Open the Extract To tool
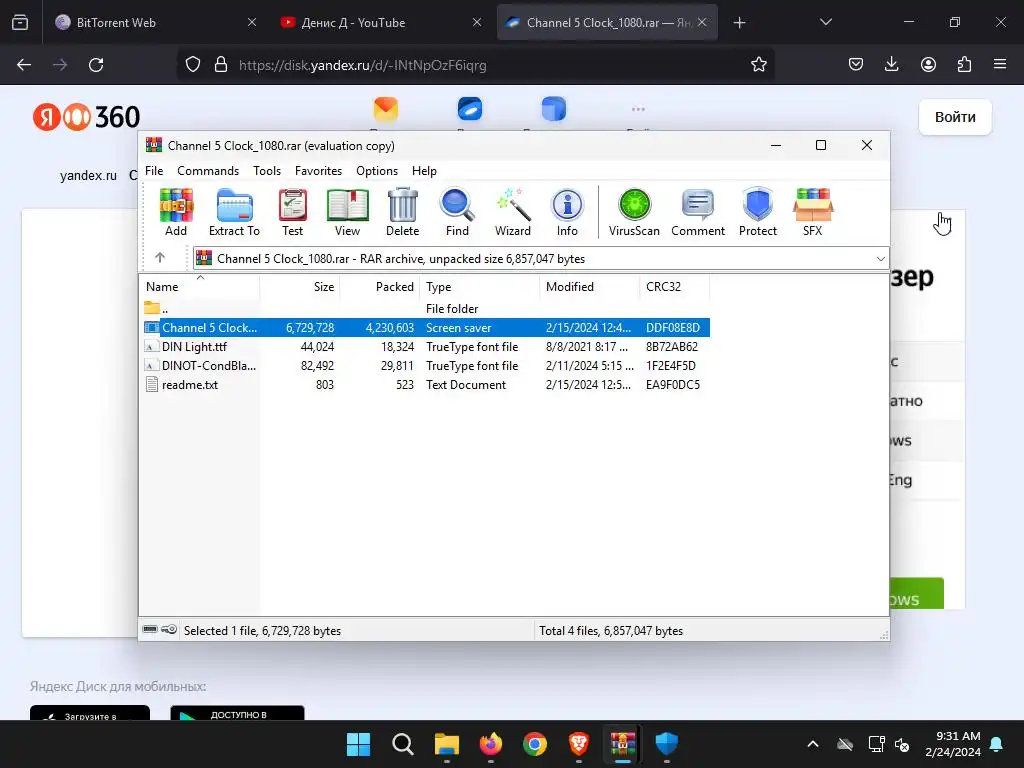The height and width of the screenshot is (768, 1024). [234, 212]
